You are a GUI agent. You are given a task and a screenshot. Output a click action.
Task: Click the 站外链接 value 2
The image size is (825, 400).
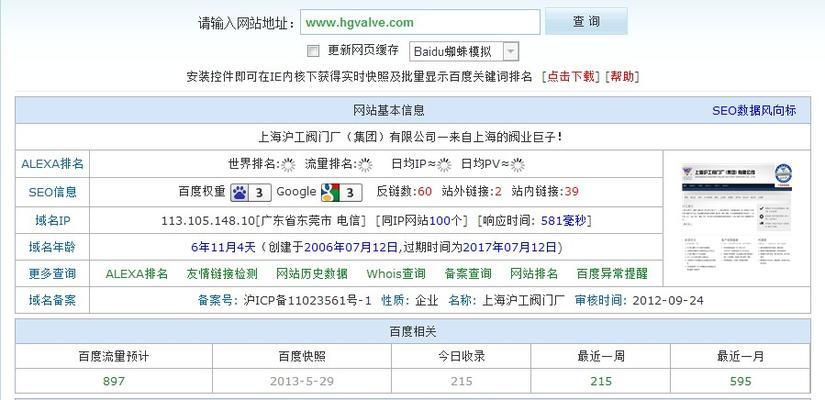click(x=498, y=192)
